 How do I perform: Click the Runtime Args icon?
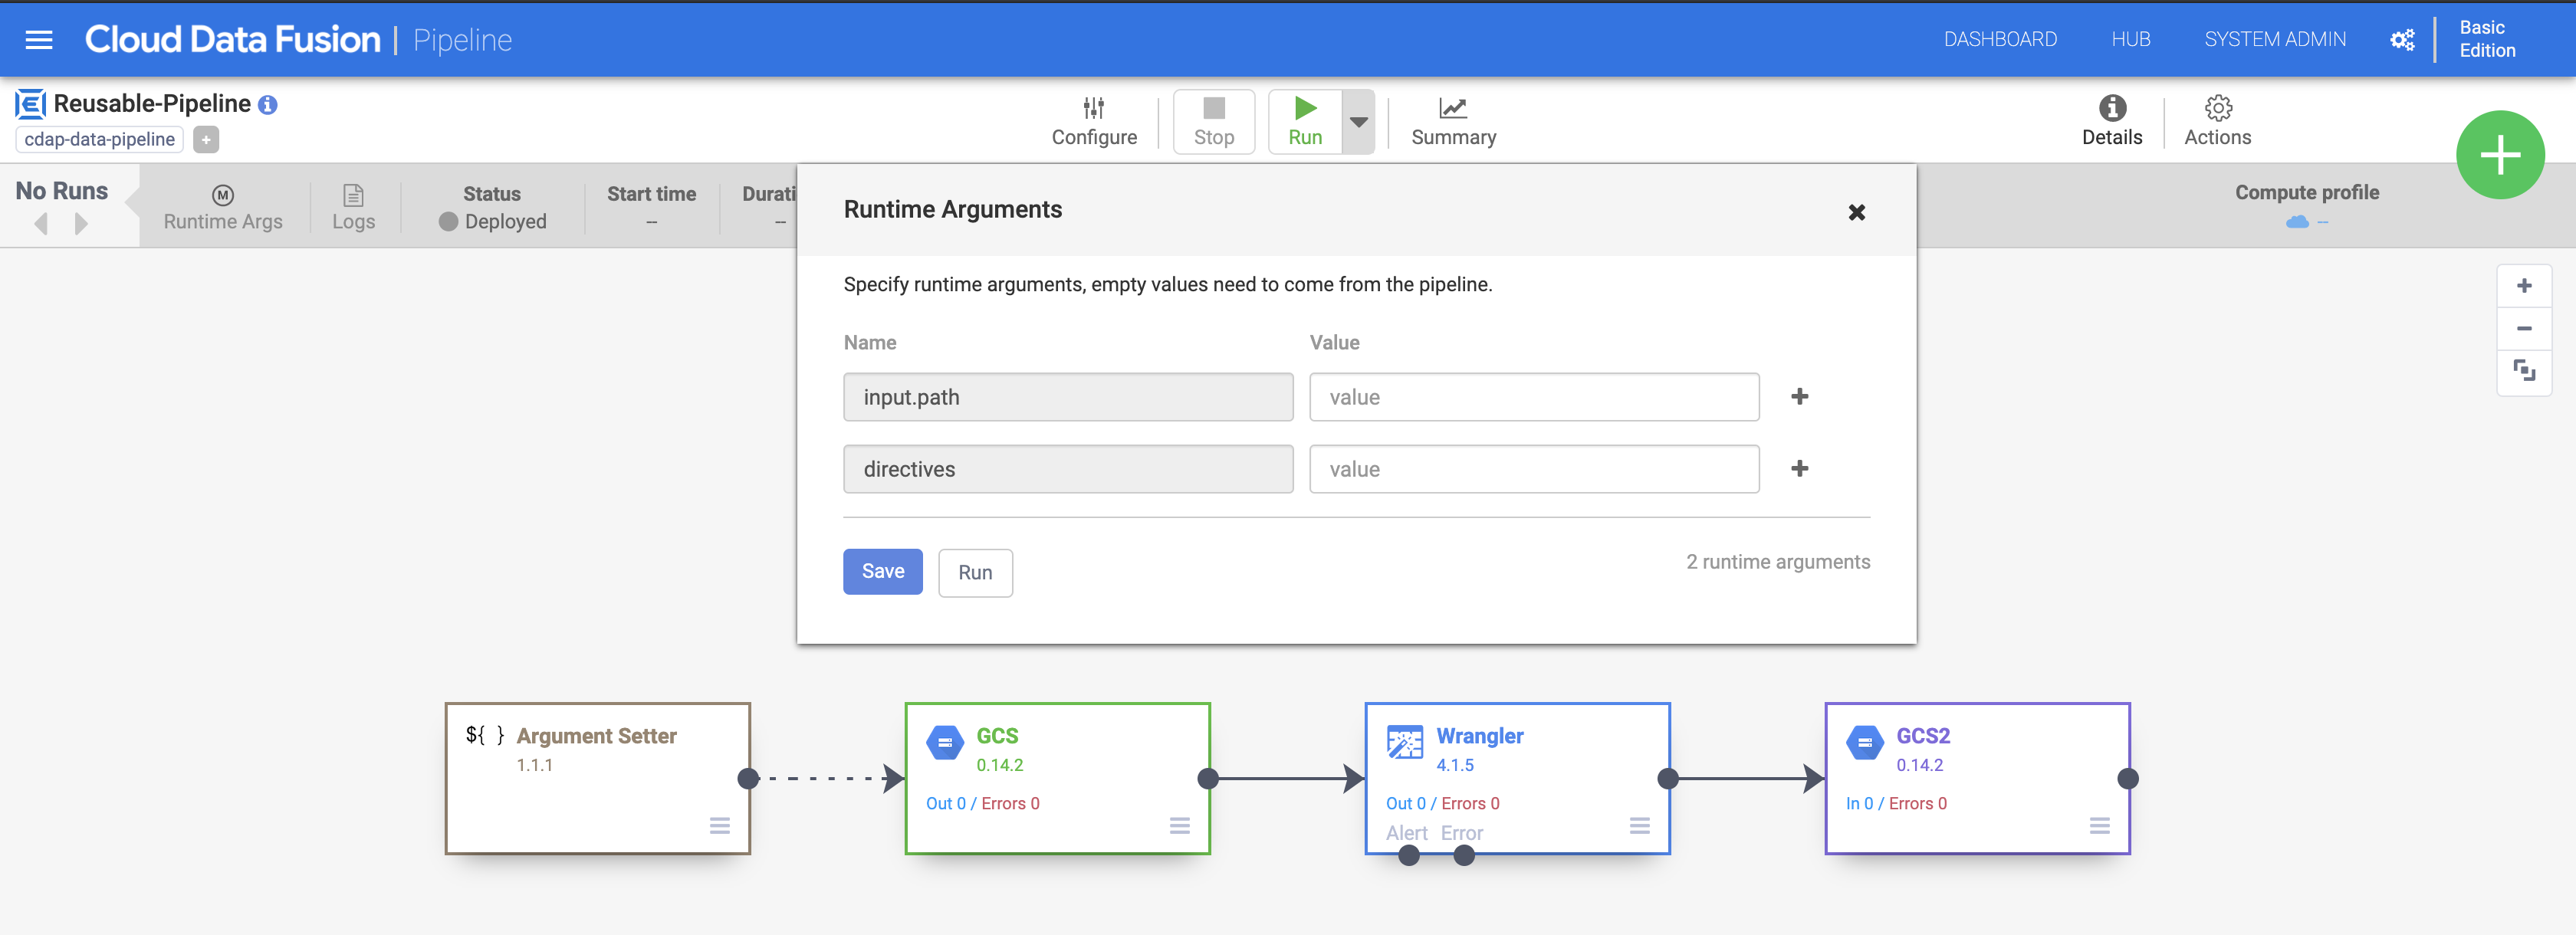click(223, 195)
